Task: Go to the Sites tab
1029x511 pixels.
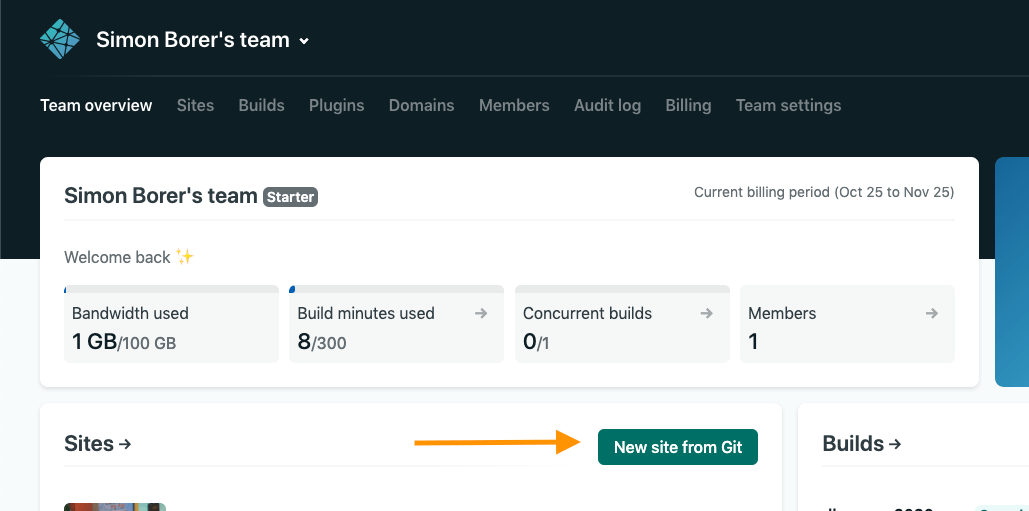Action: (x=195, y=105)
